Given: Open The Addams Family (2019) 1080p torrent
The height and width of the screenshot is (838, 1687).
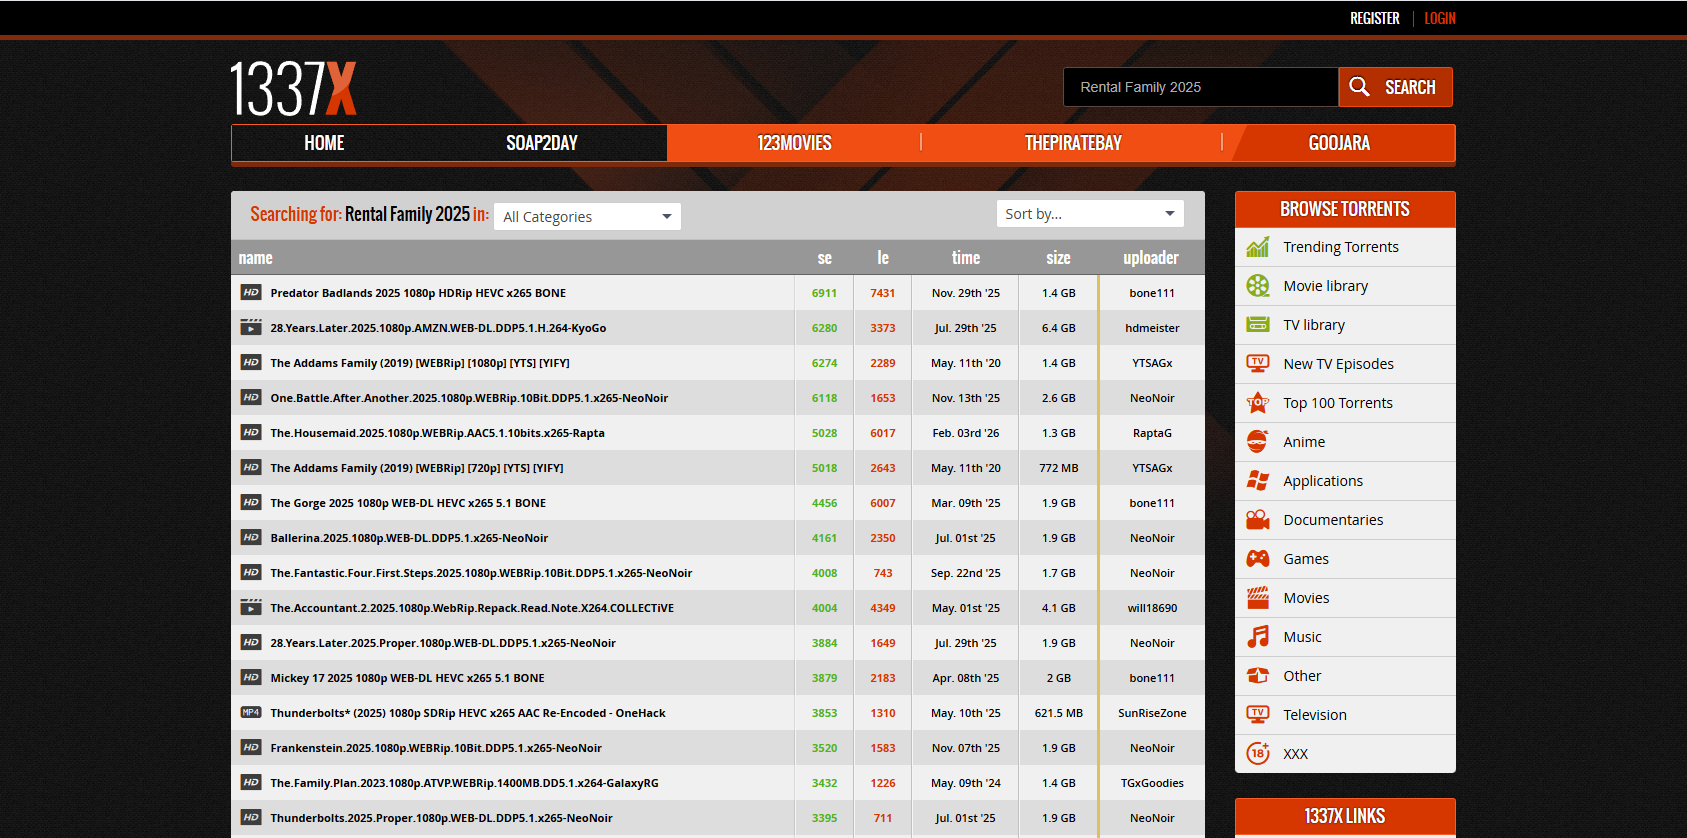Looking at the screenshot, I should tap(420, 363).
